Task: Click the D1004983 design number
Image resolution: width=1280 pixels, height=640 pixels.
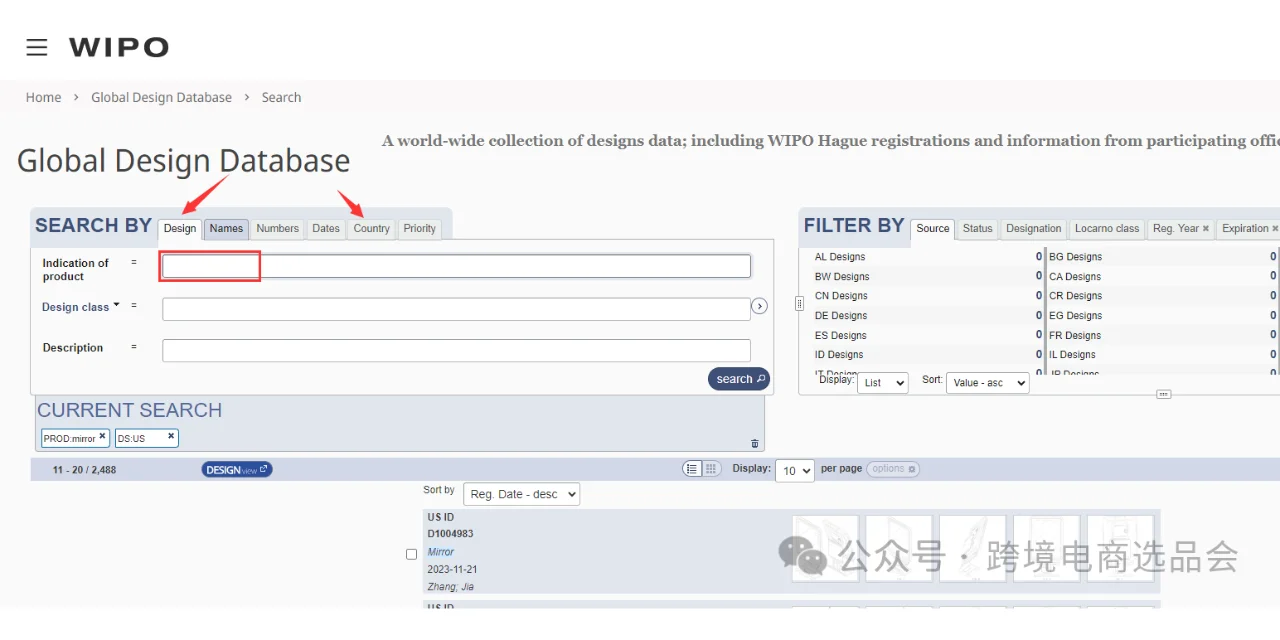Action: pos(450,534)
